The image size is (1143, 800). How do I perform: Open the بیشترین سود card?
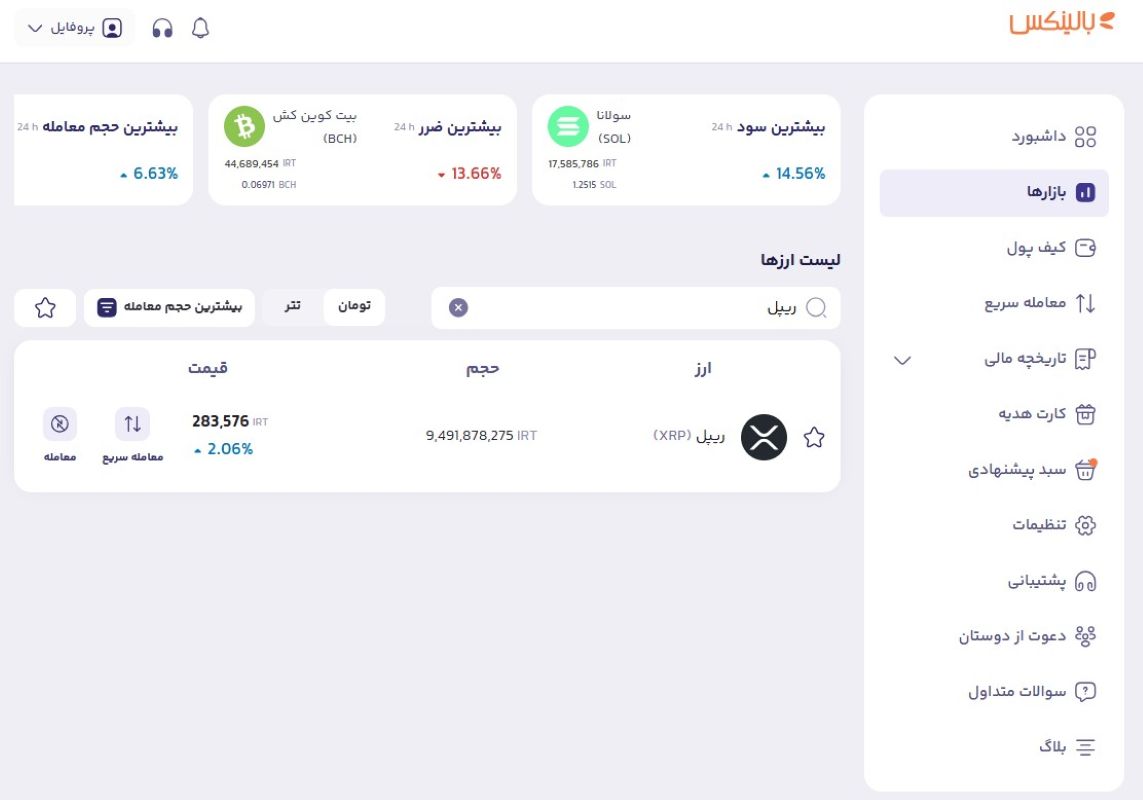[x=686, y=149]
